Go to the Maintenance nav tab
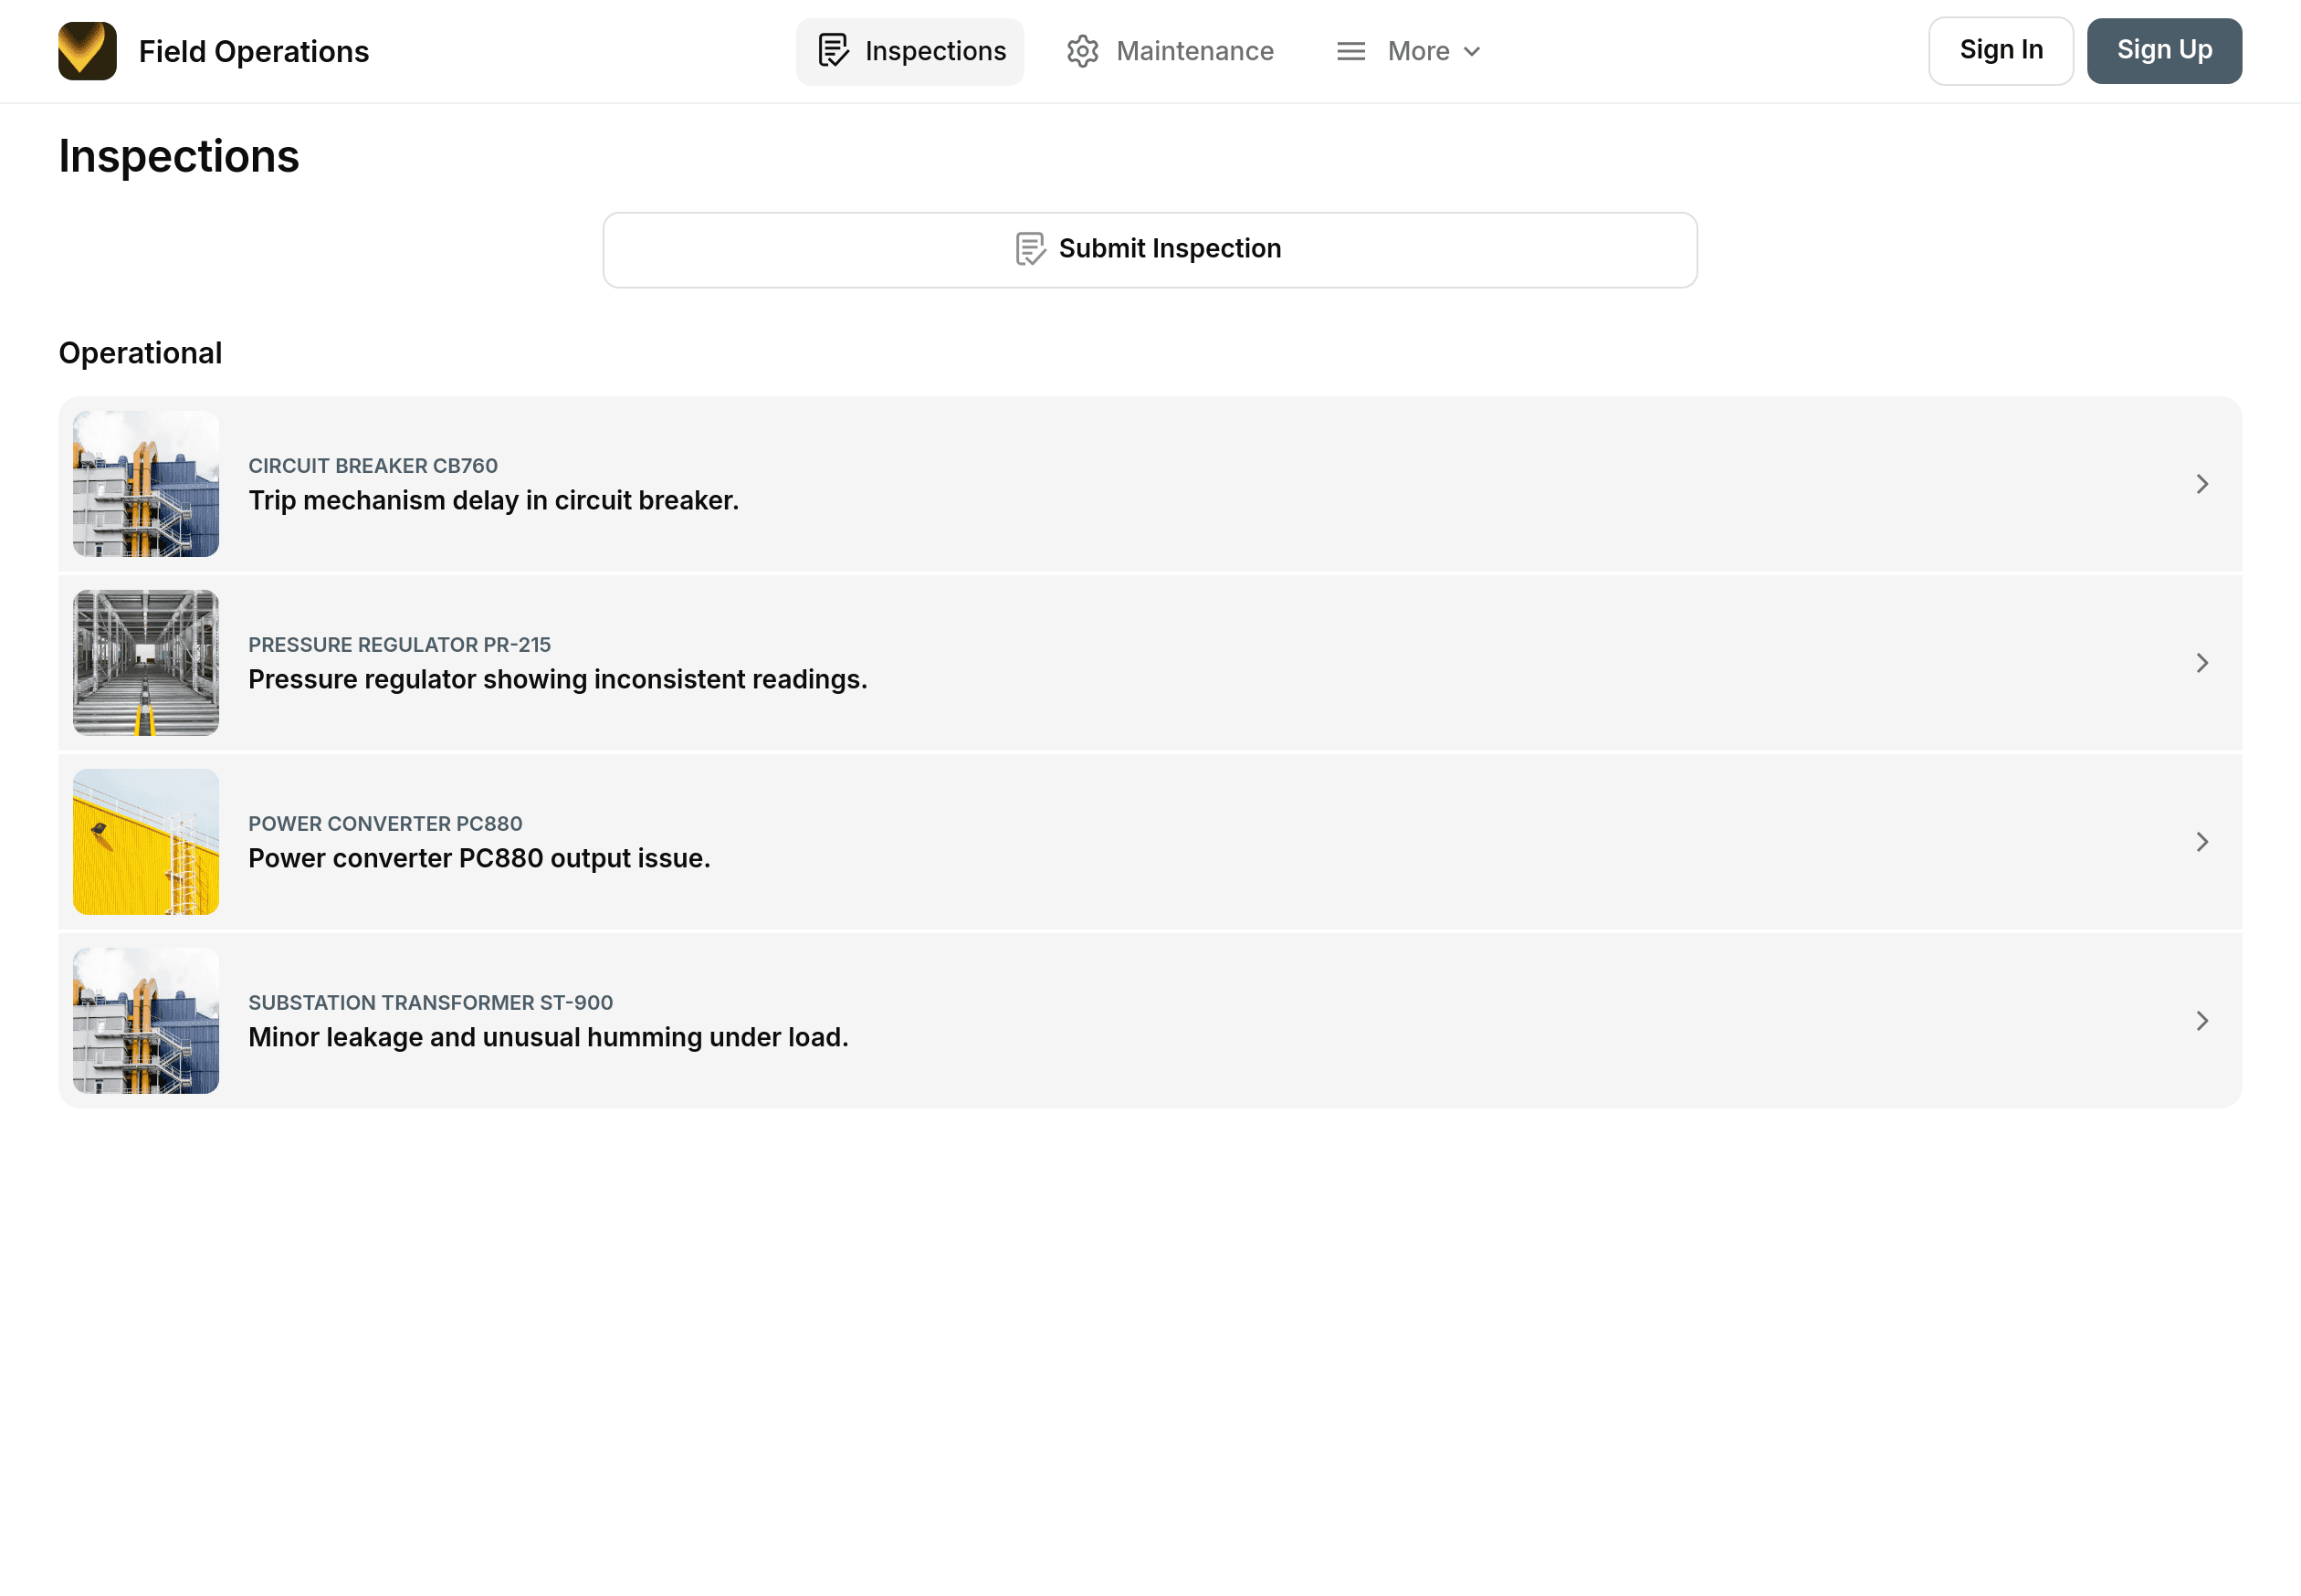2301x1596 pixels. [x=1170, y=51]
